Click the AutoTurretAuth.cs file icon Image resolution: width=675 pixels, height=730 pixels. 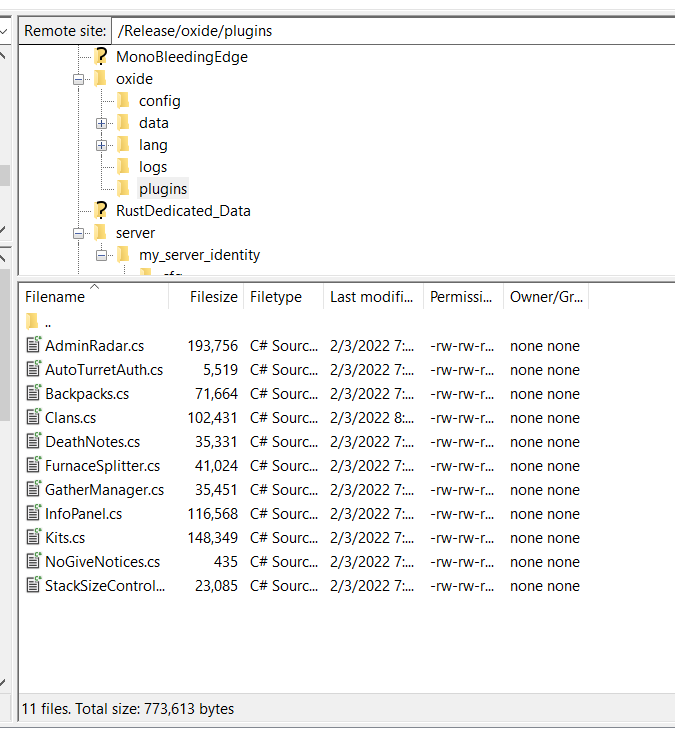coord(34,369)
